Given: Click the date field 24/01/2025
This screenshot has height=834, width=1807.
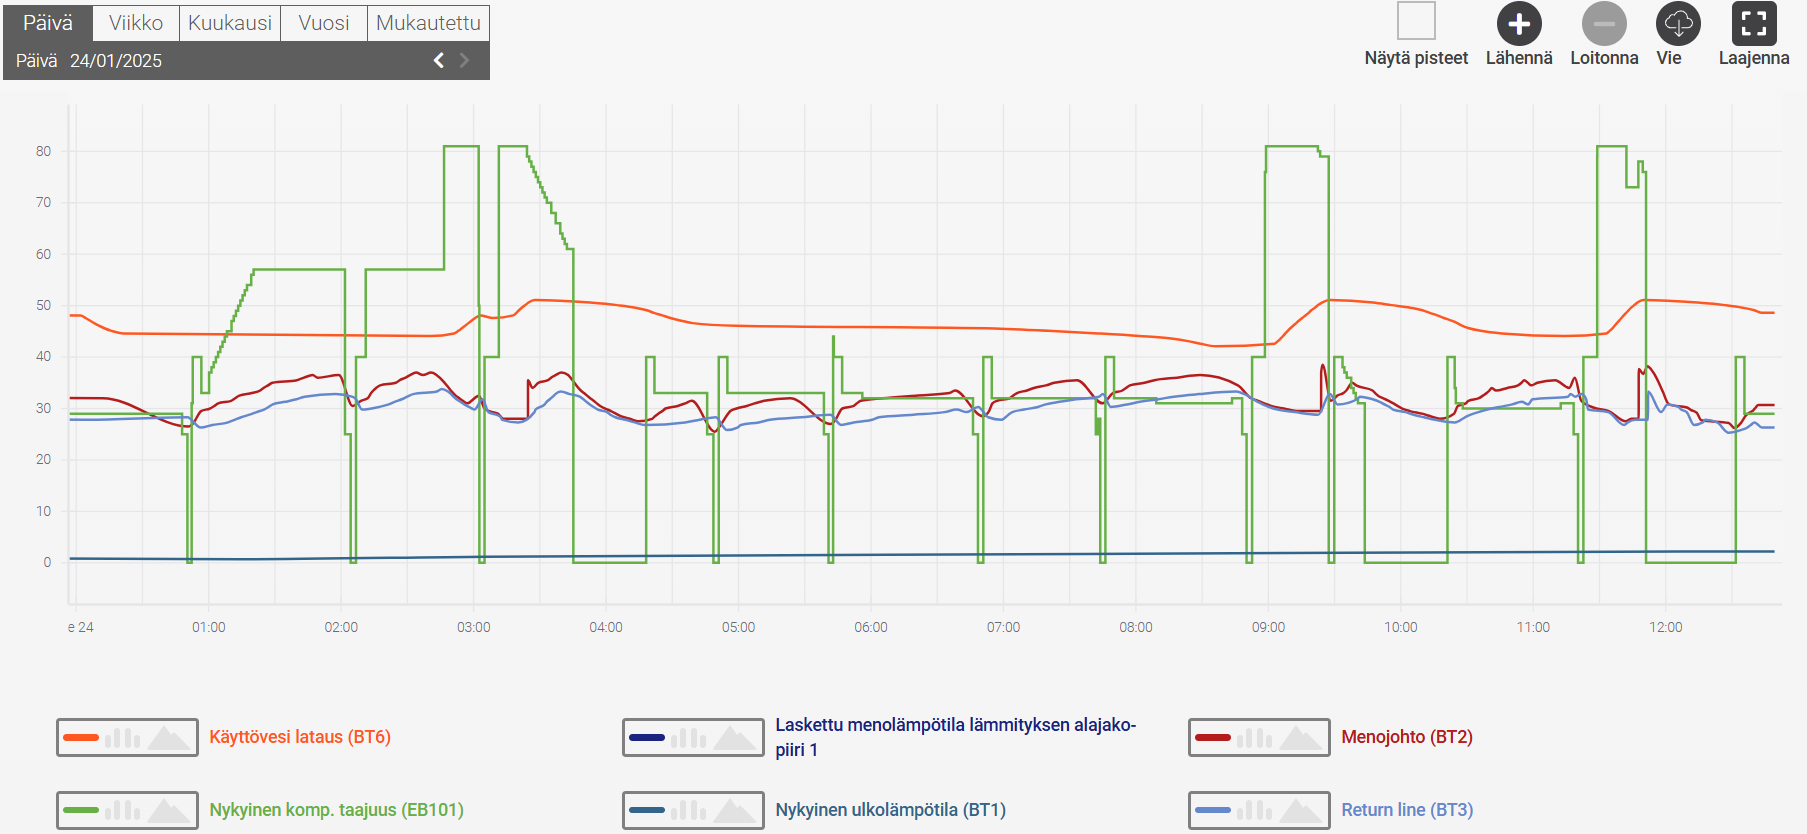Looking at the screenshot, I should 116,61.
